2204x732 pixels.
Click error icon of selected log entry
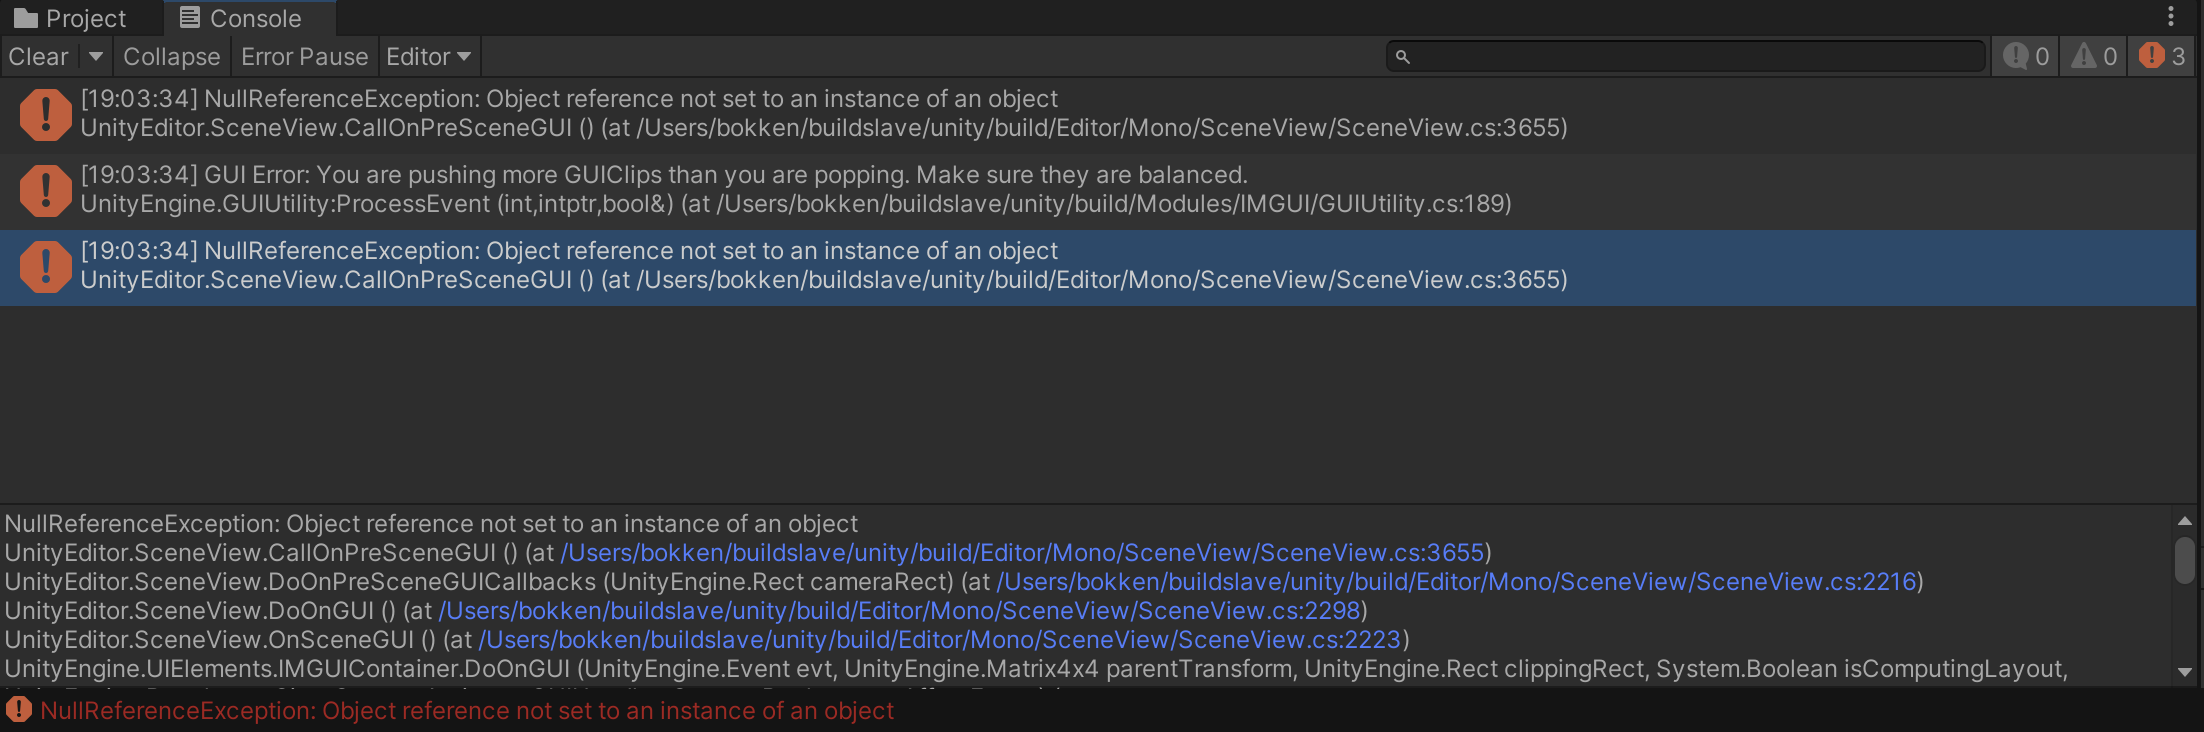click(x=45, y=266)
